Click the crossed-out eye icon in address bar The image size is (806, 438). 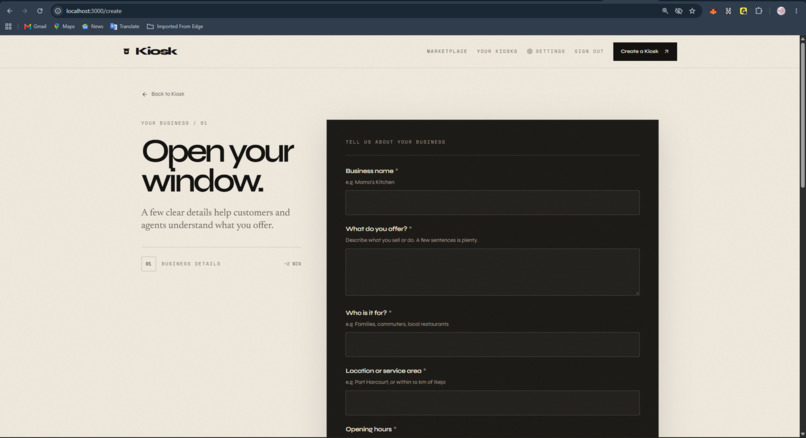679,11
